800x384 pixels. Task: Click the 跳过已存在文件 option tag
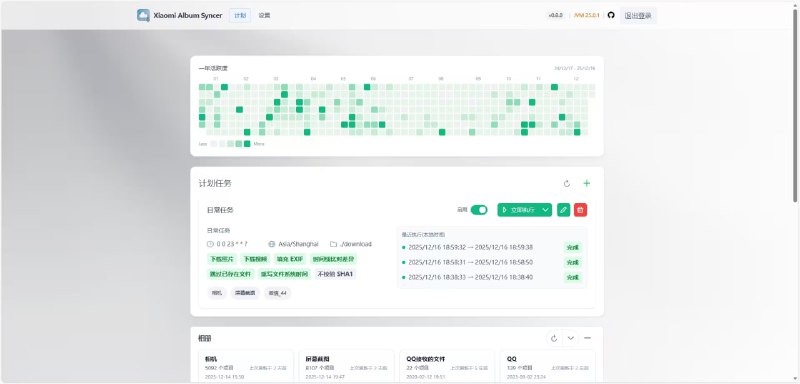point(230,274)
